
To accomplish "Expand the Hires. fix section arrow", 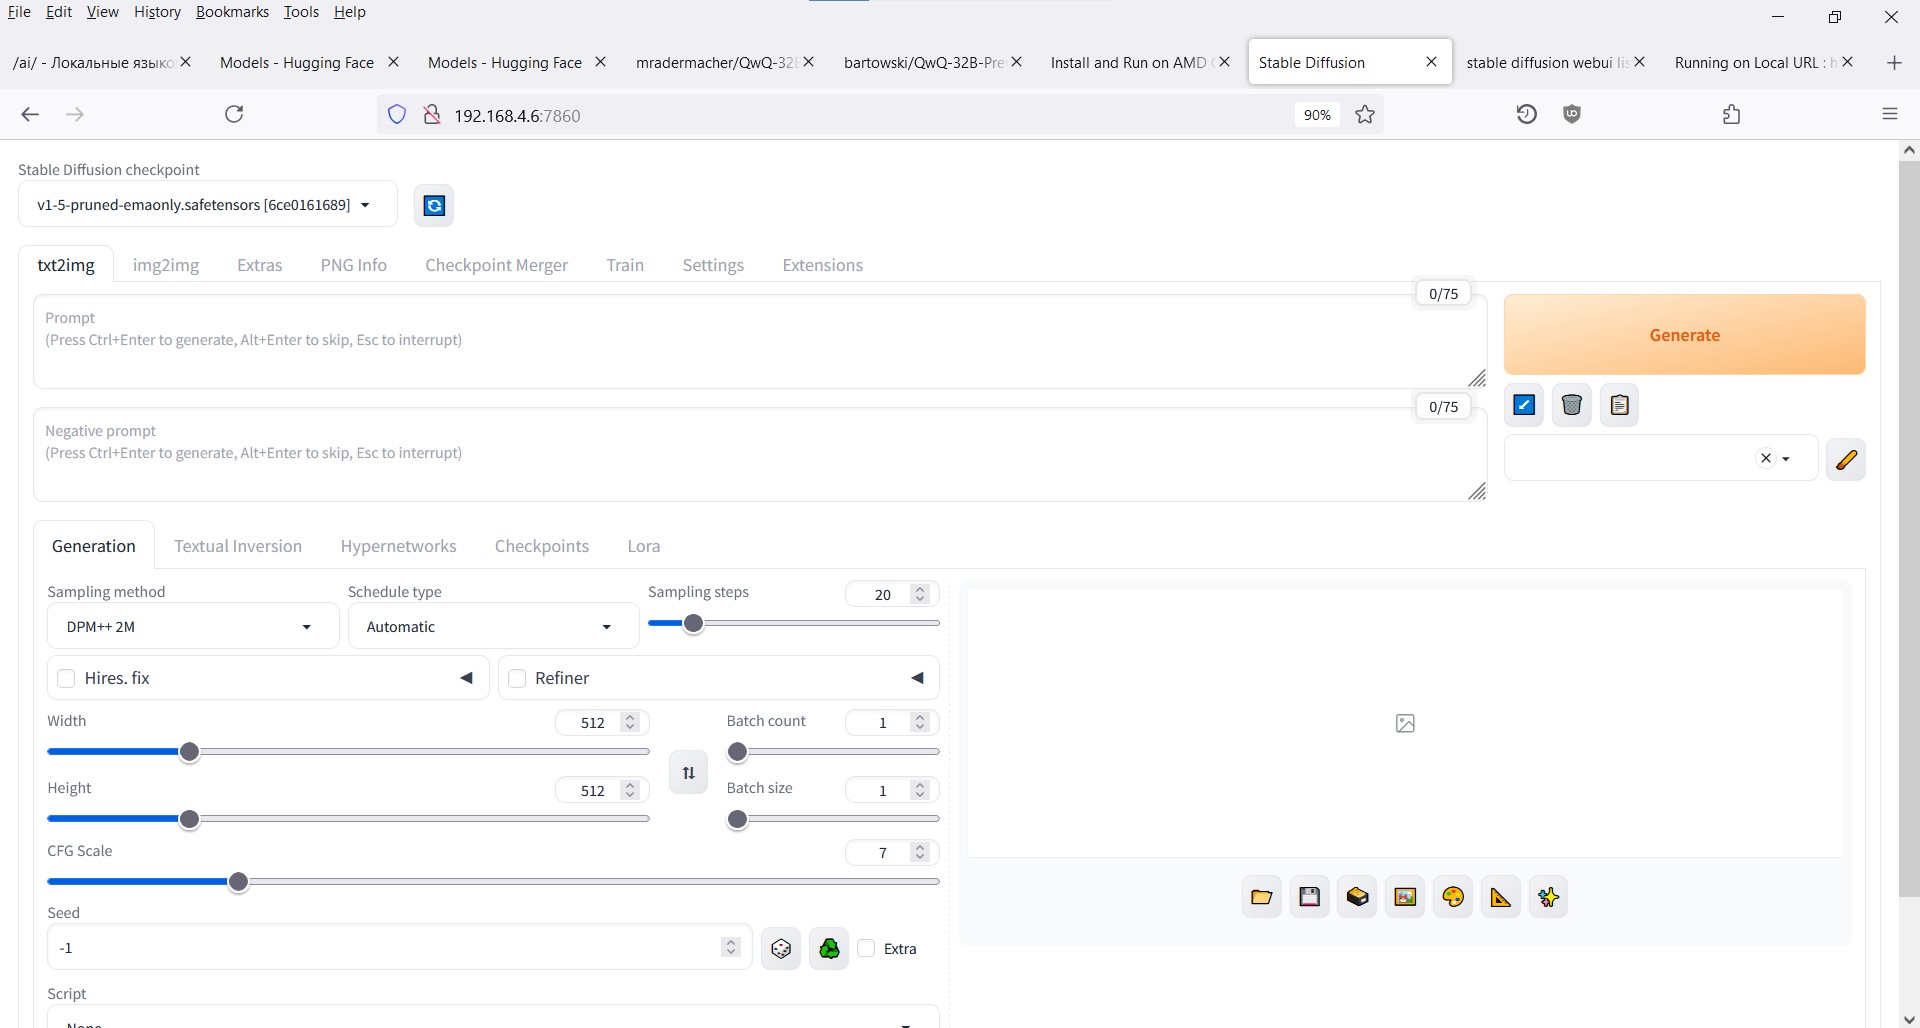I will pyautogui.click(x=466, y=678).
